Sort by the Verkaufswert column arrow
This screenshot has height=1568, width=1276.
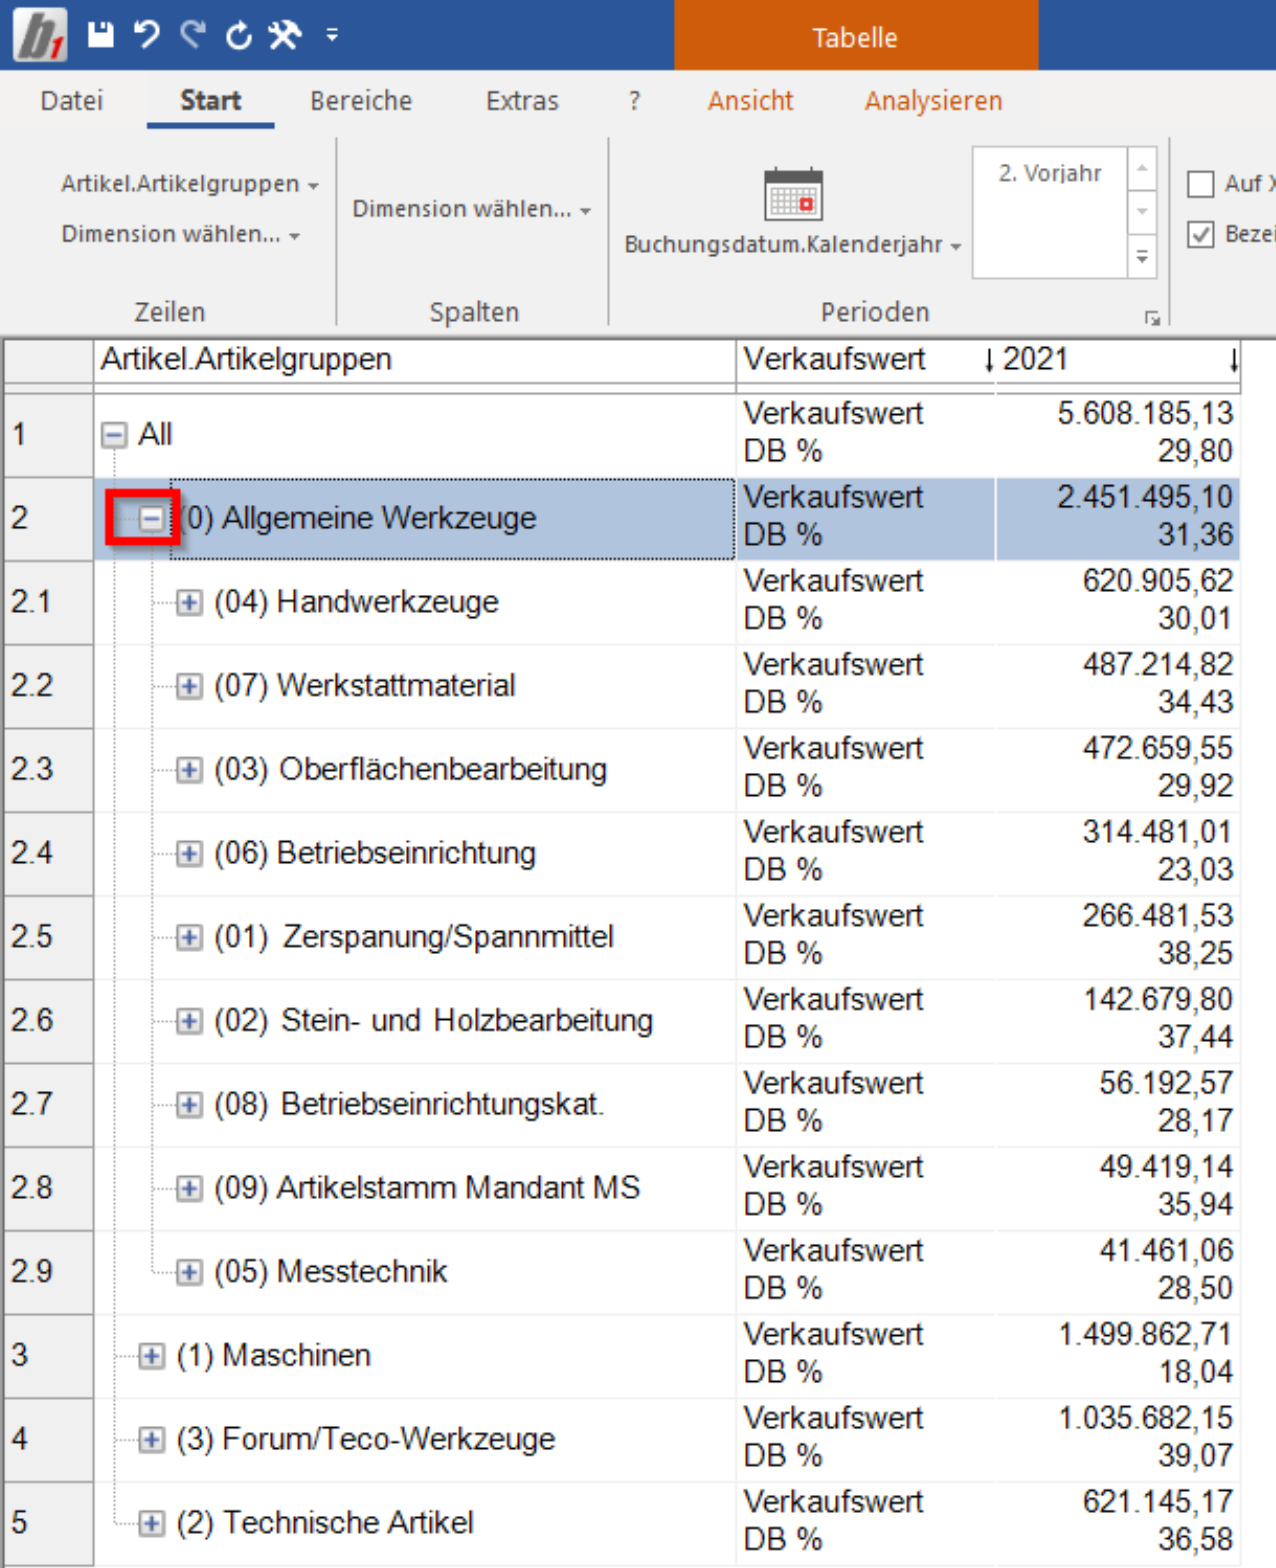pyautogui.click(x=988, y=360)
